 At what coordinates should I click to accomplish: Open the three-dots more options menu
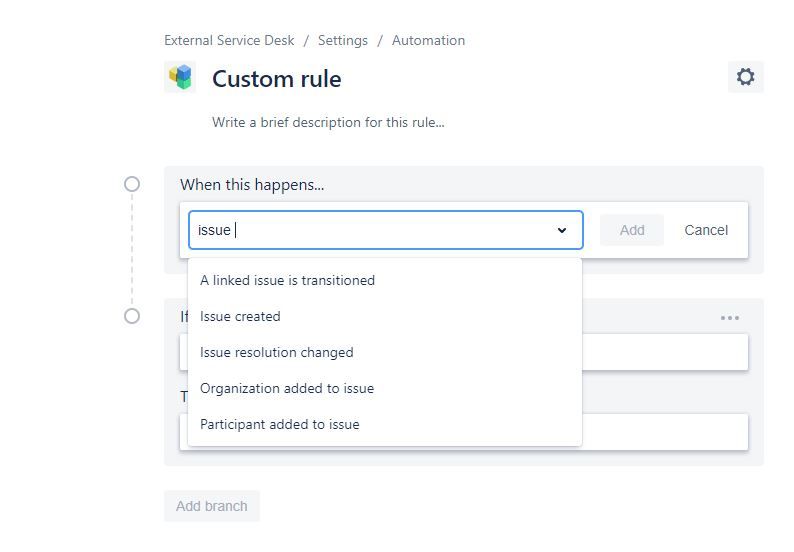pos(730,318)
